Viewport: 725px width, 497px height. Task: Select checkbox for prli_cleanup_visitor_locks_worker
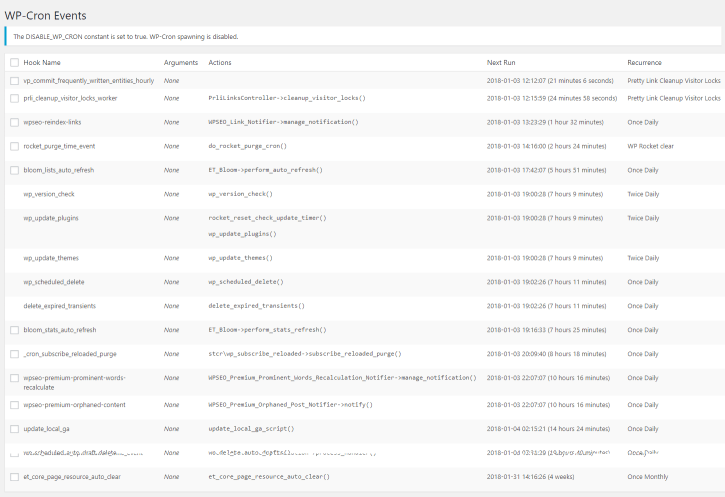(x=14, y=98)
